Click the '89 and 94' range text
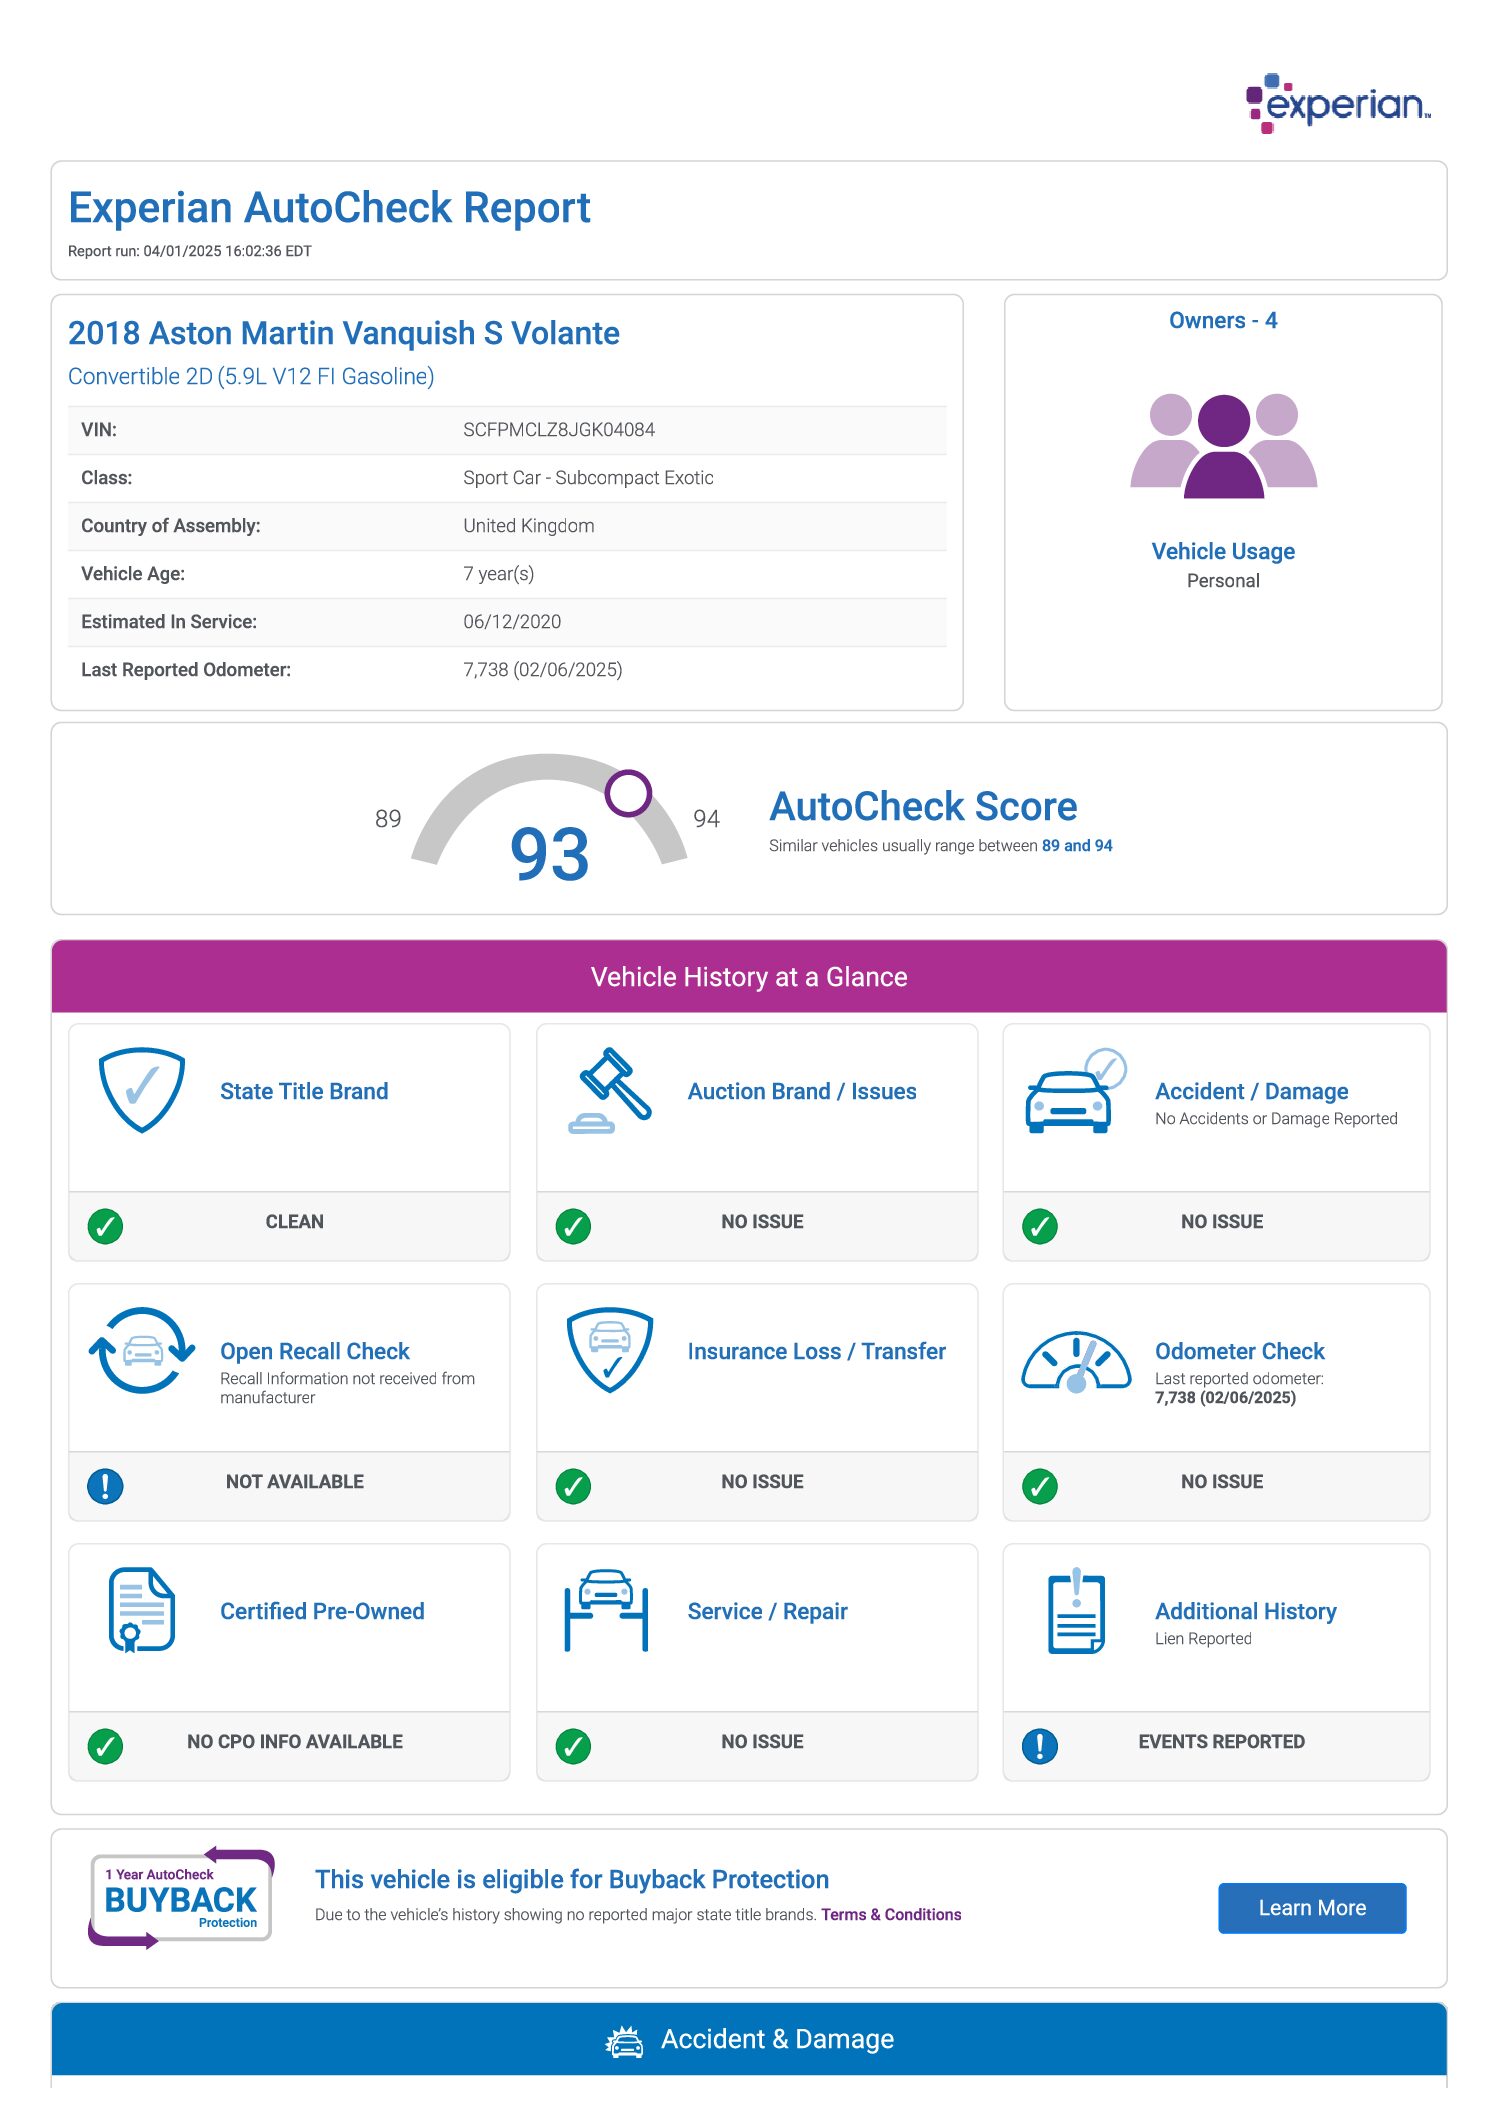 point(1077,845)
